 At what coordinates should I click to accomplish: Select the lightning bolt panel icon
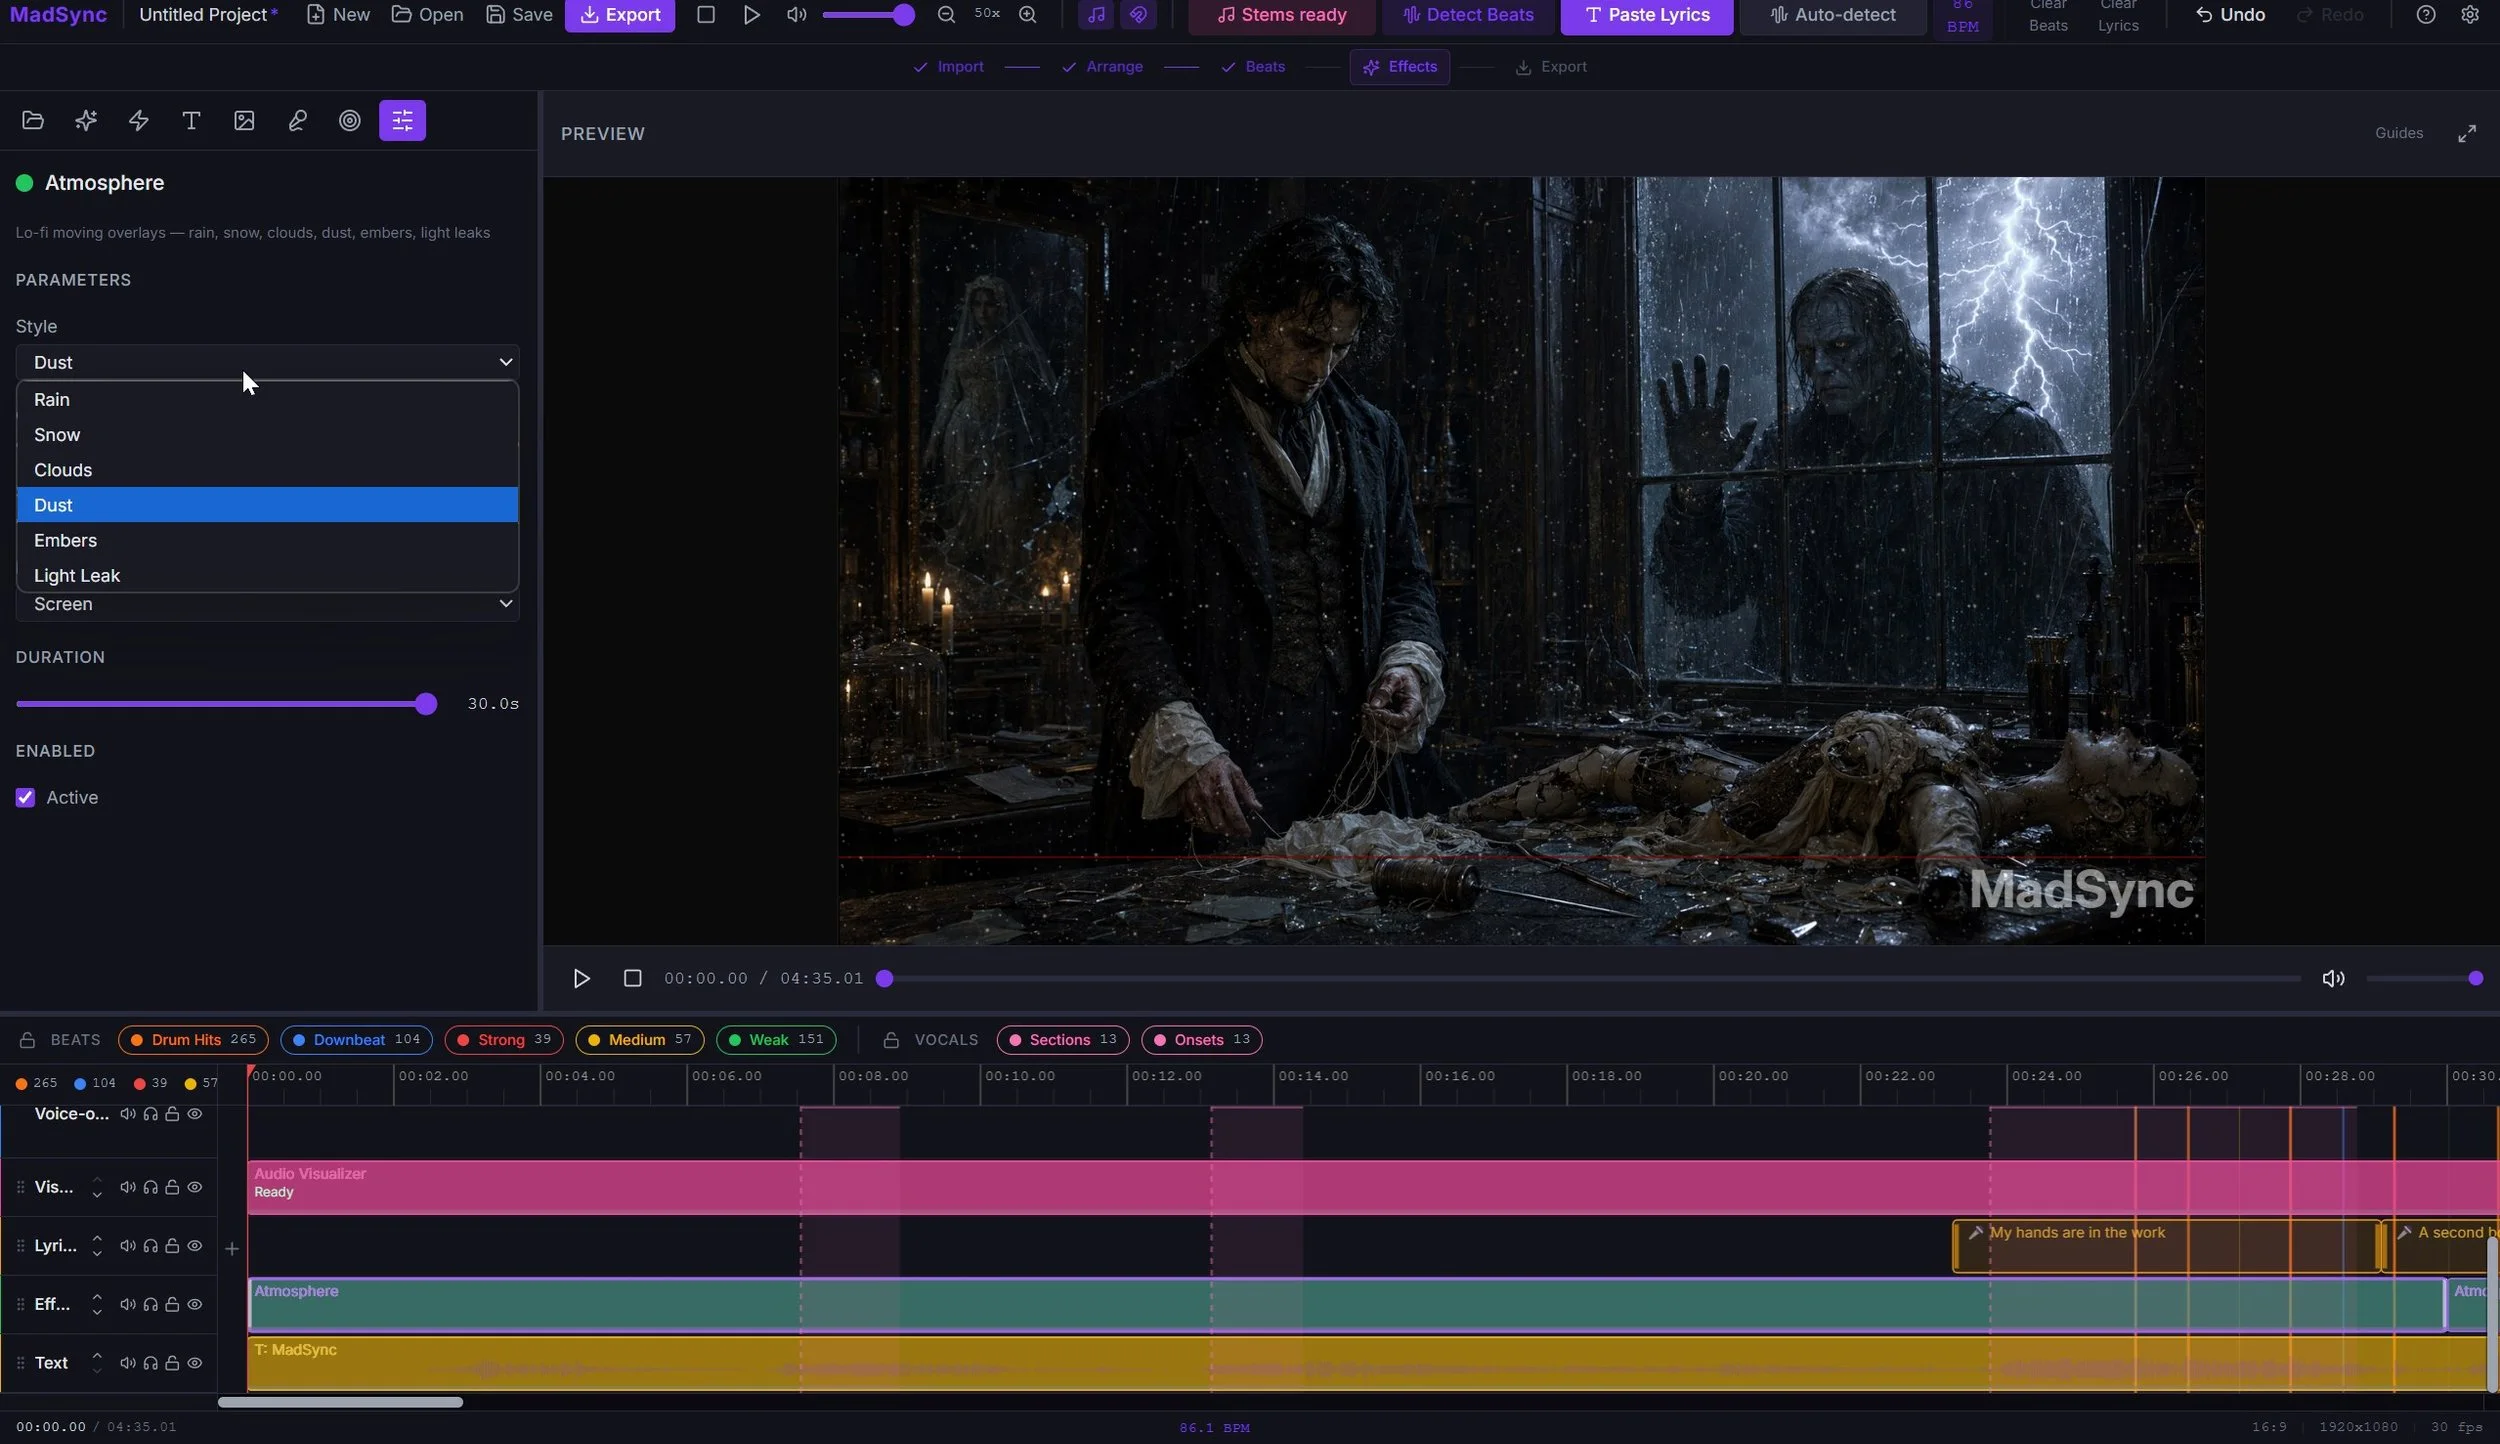(x=139, y=121)
